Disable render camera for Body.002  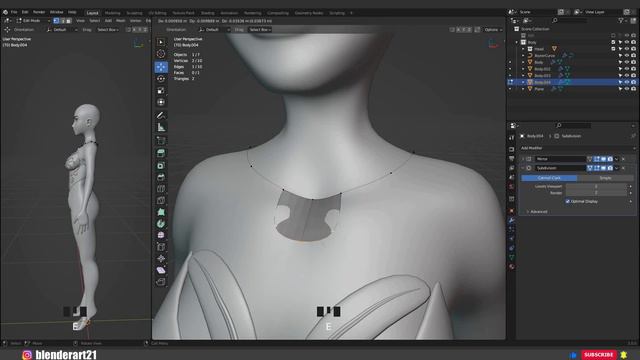tap(633, 69)
